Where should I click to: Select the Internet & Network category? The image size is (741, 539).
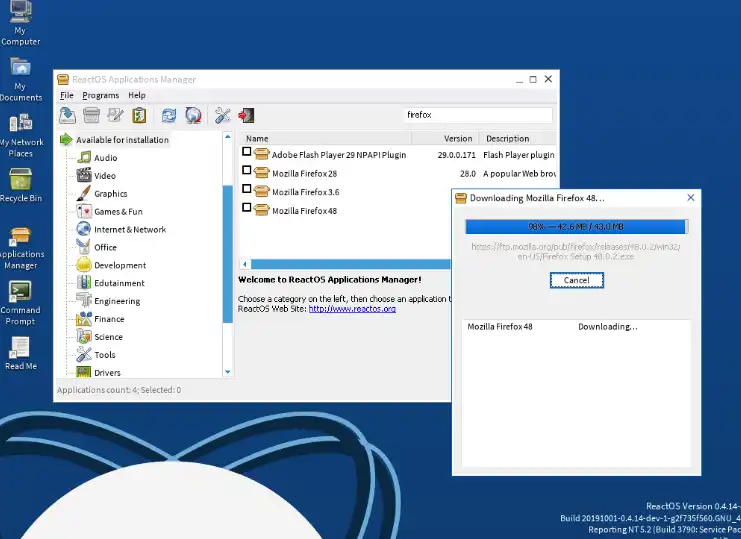pyautogui.click(x=130, y=230)
